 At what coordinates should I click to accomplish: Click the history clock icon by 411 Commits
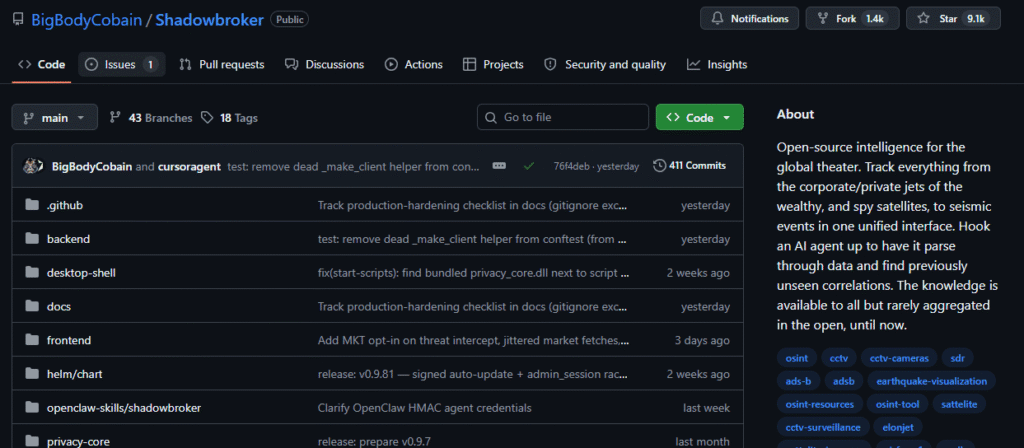click(660, 166)
